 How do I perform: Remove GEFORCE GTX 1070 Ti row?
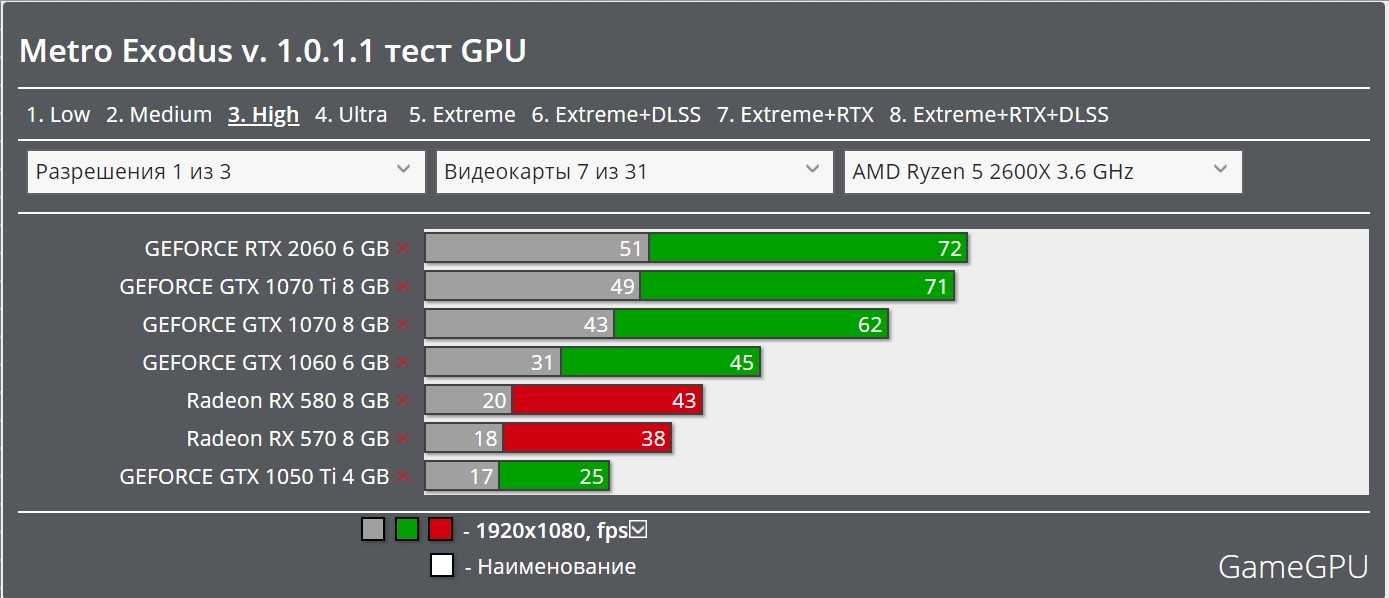[402, 287]
